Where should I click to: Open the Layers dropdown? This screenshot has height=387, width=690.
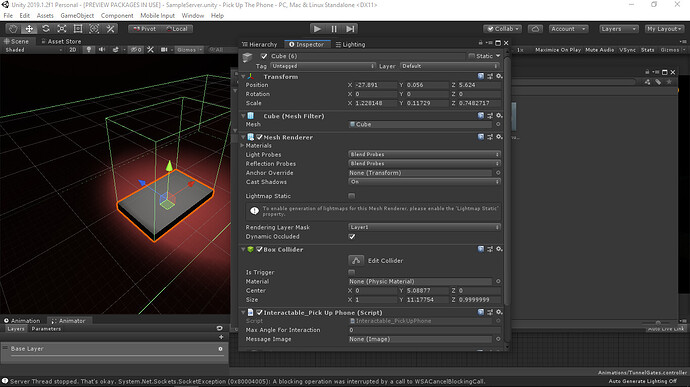tap(618, 29)
